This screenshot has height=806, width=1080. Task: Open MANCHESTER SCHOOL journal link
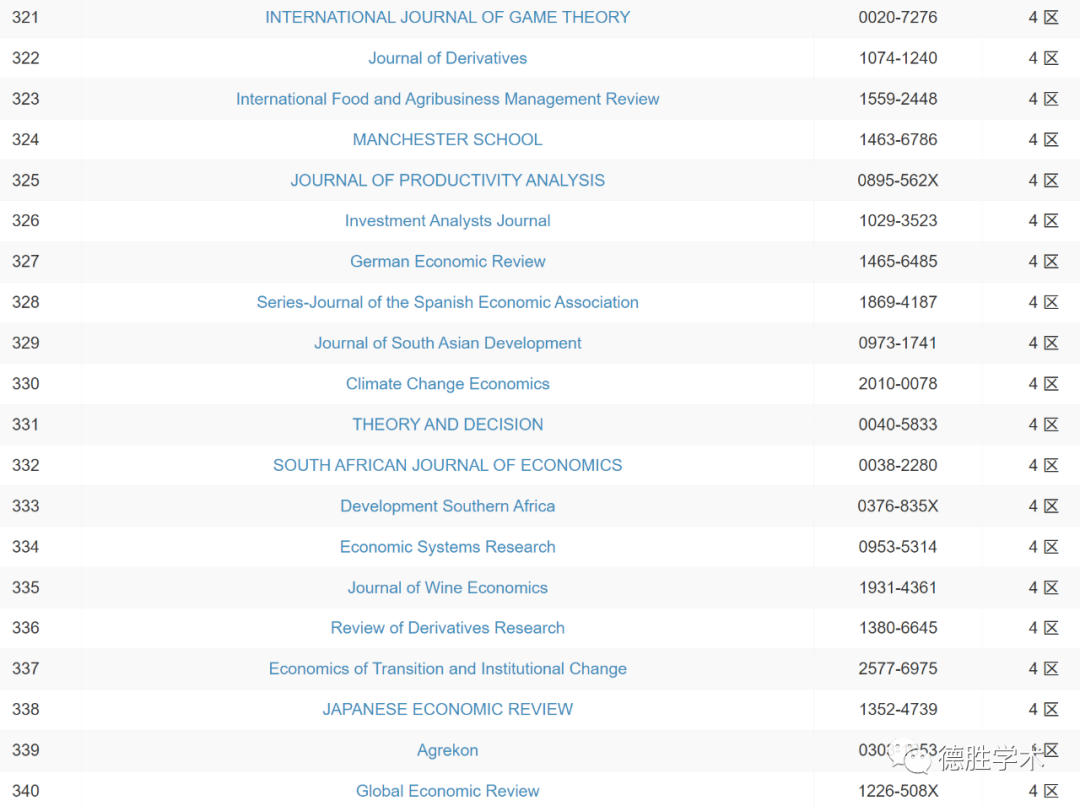[448, 139]
